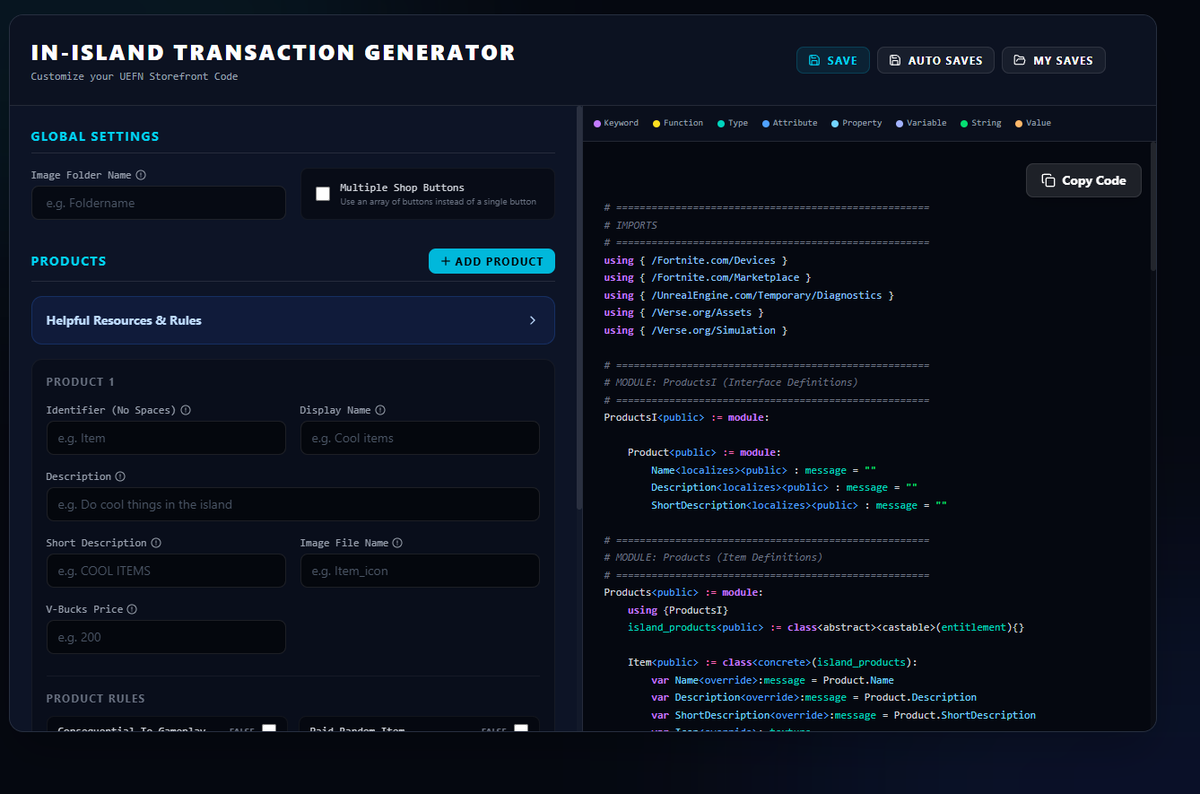Add a new product
The width and height of the screenshot is (1200, 794).
(x=492, y=261)
